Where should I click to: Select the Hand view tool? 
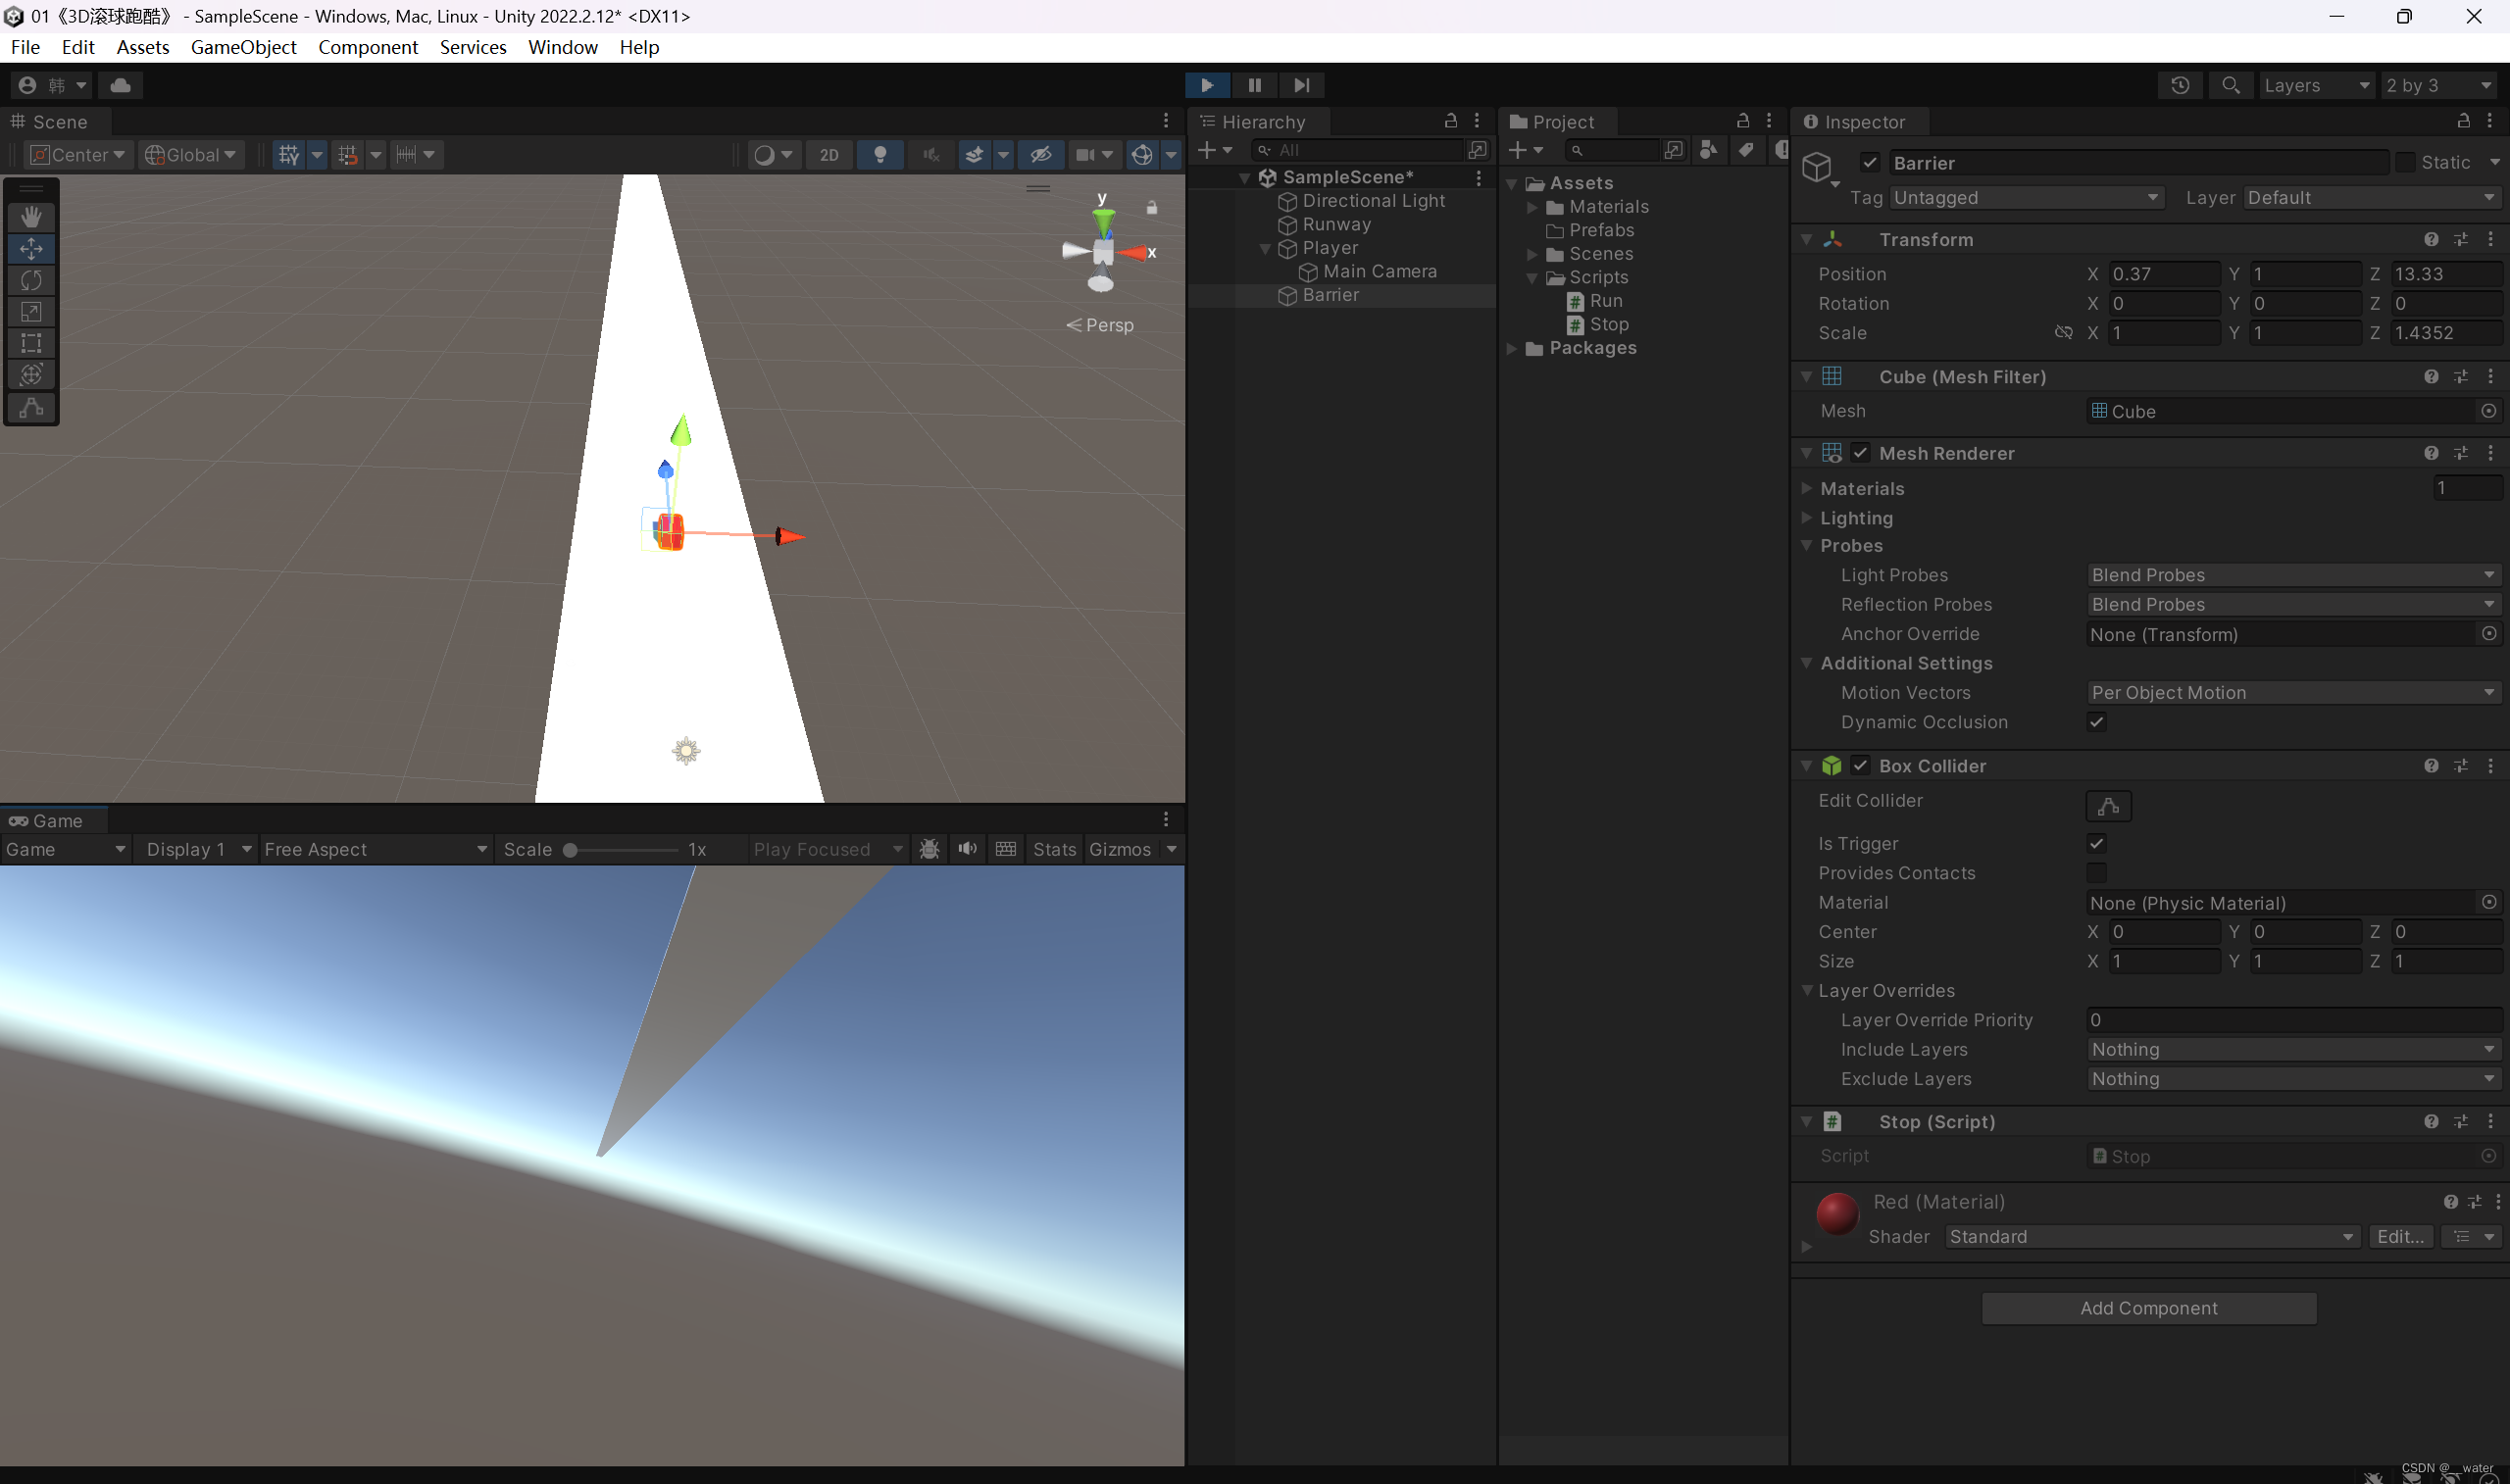31,217
